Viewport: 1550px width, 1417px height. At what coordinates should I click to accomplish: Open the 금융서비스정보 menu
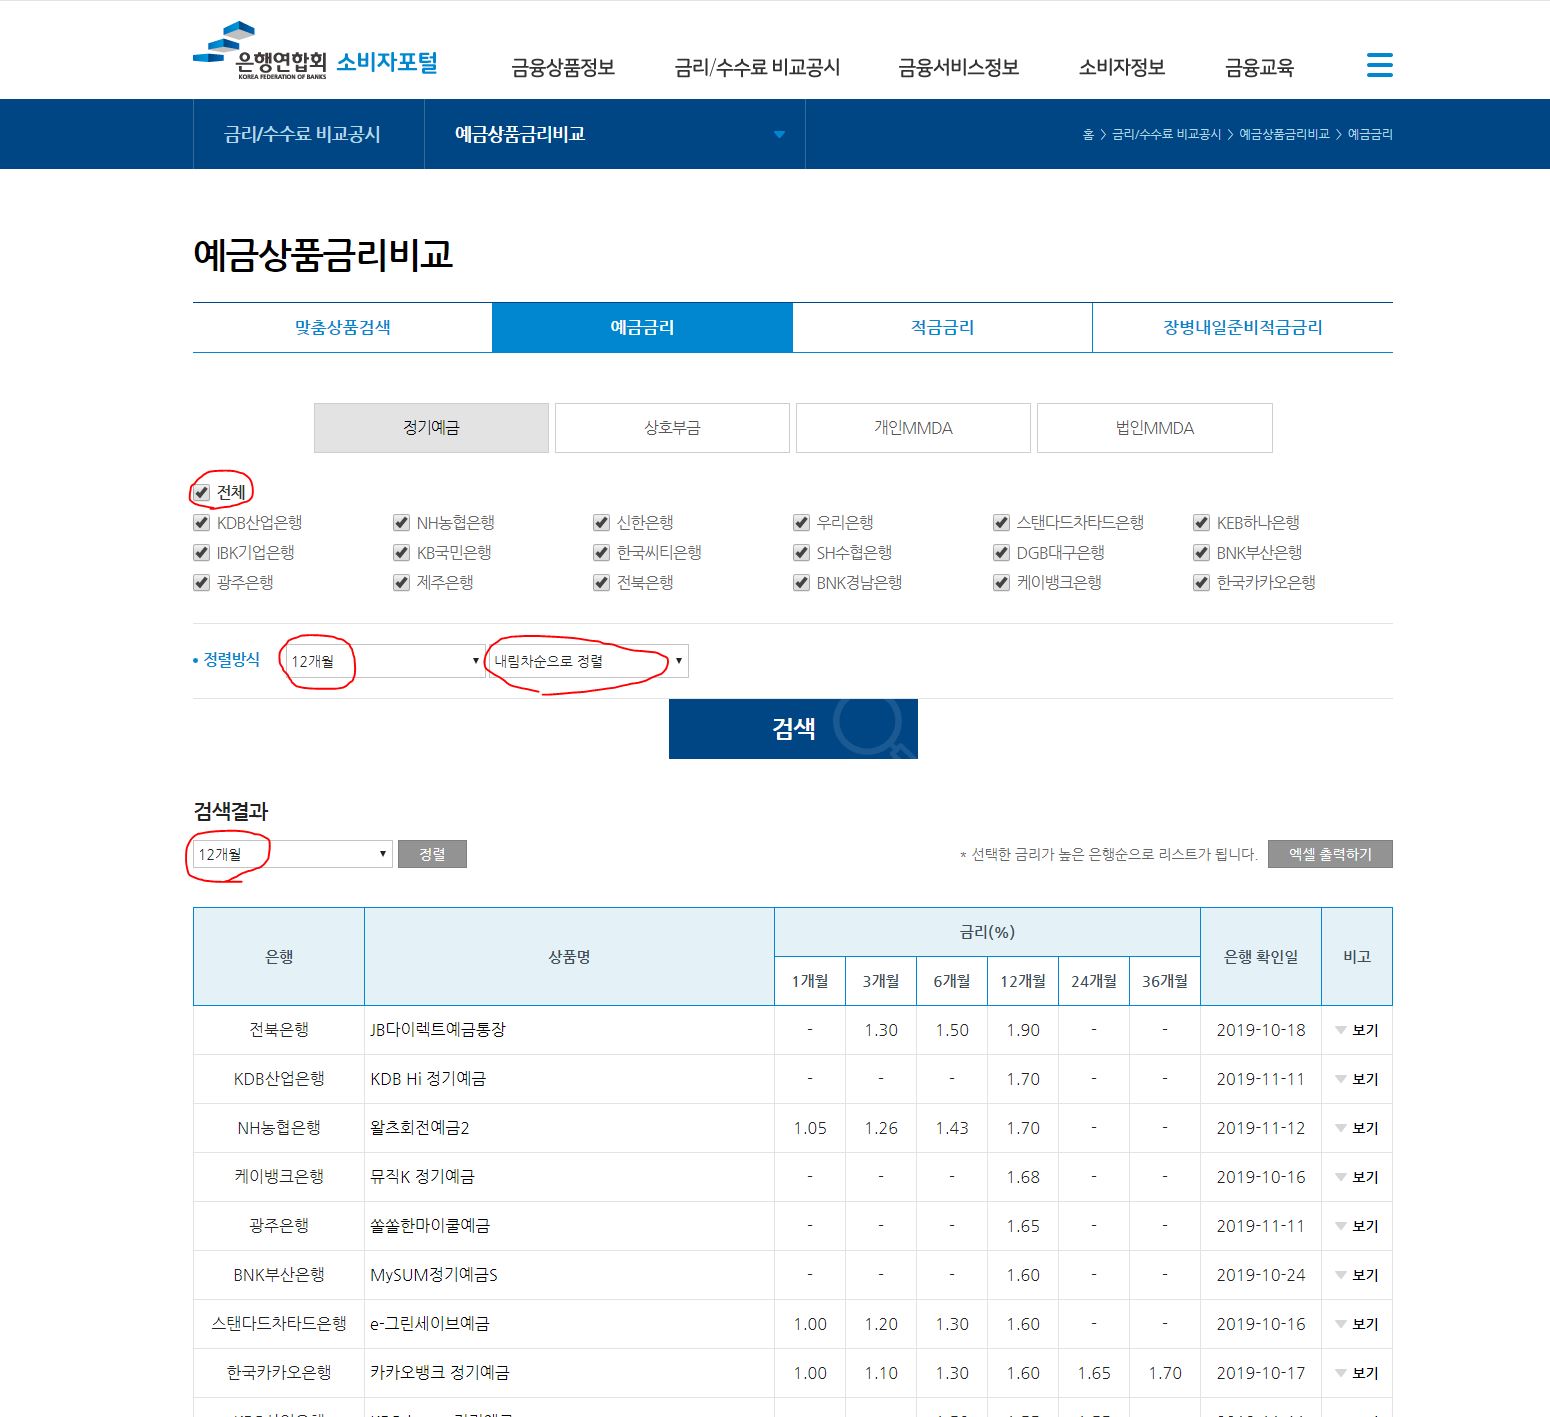958,67
